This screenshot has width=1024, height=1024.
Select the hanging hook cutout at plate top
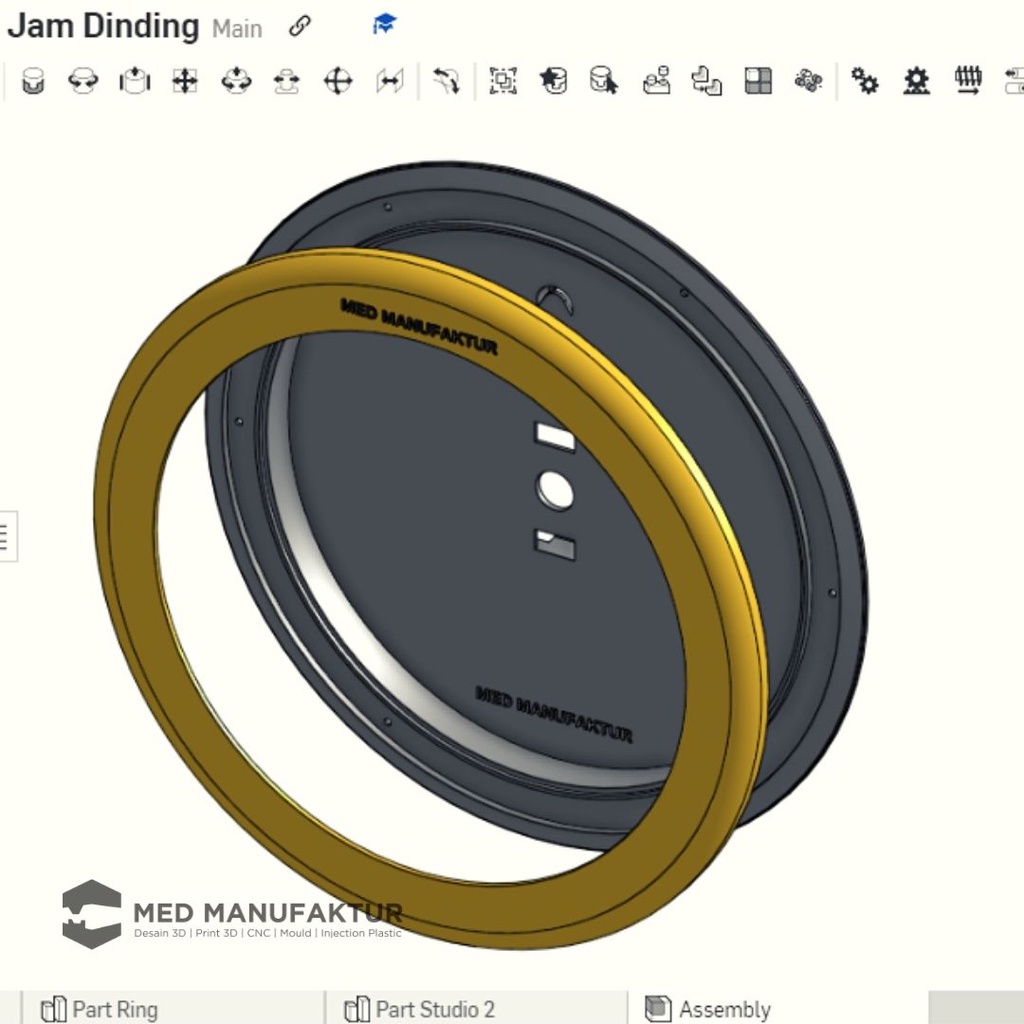(x=556, y=300)
